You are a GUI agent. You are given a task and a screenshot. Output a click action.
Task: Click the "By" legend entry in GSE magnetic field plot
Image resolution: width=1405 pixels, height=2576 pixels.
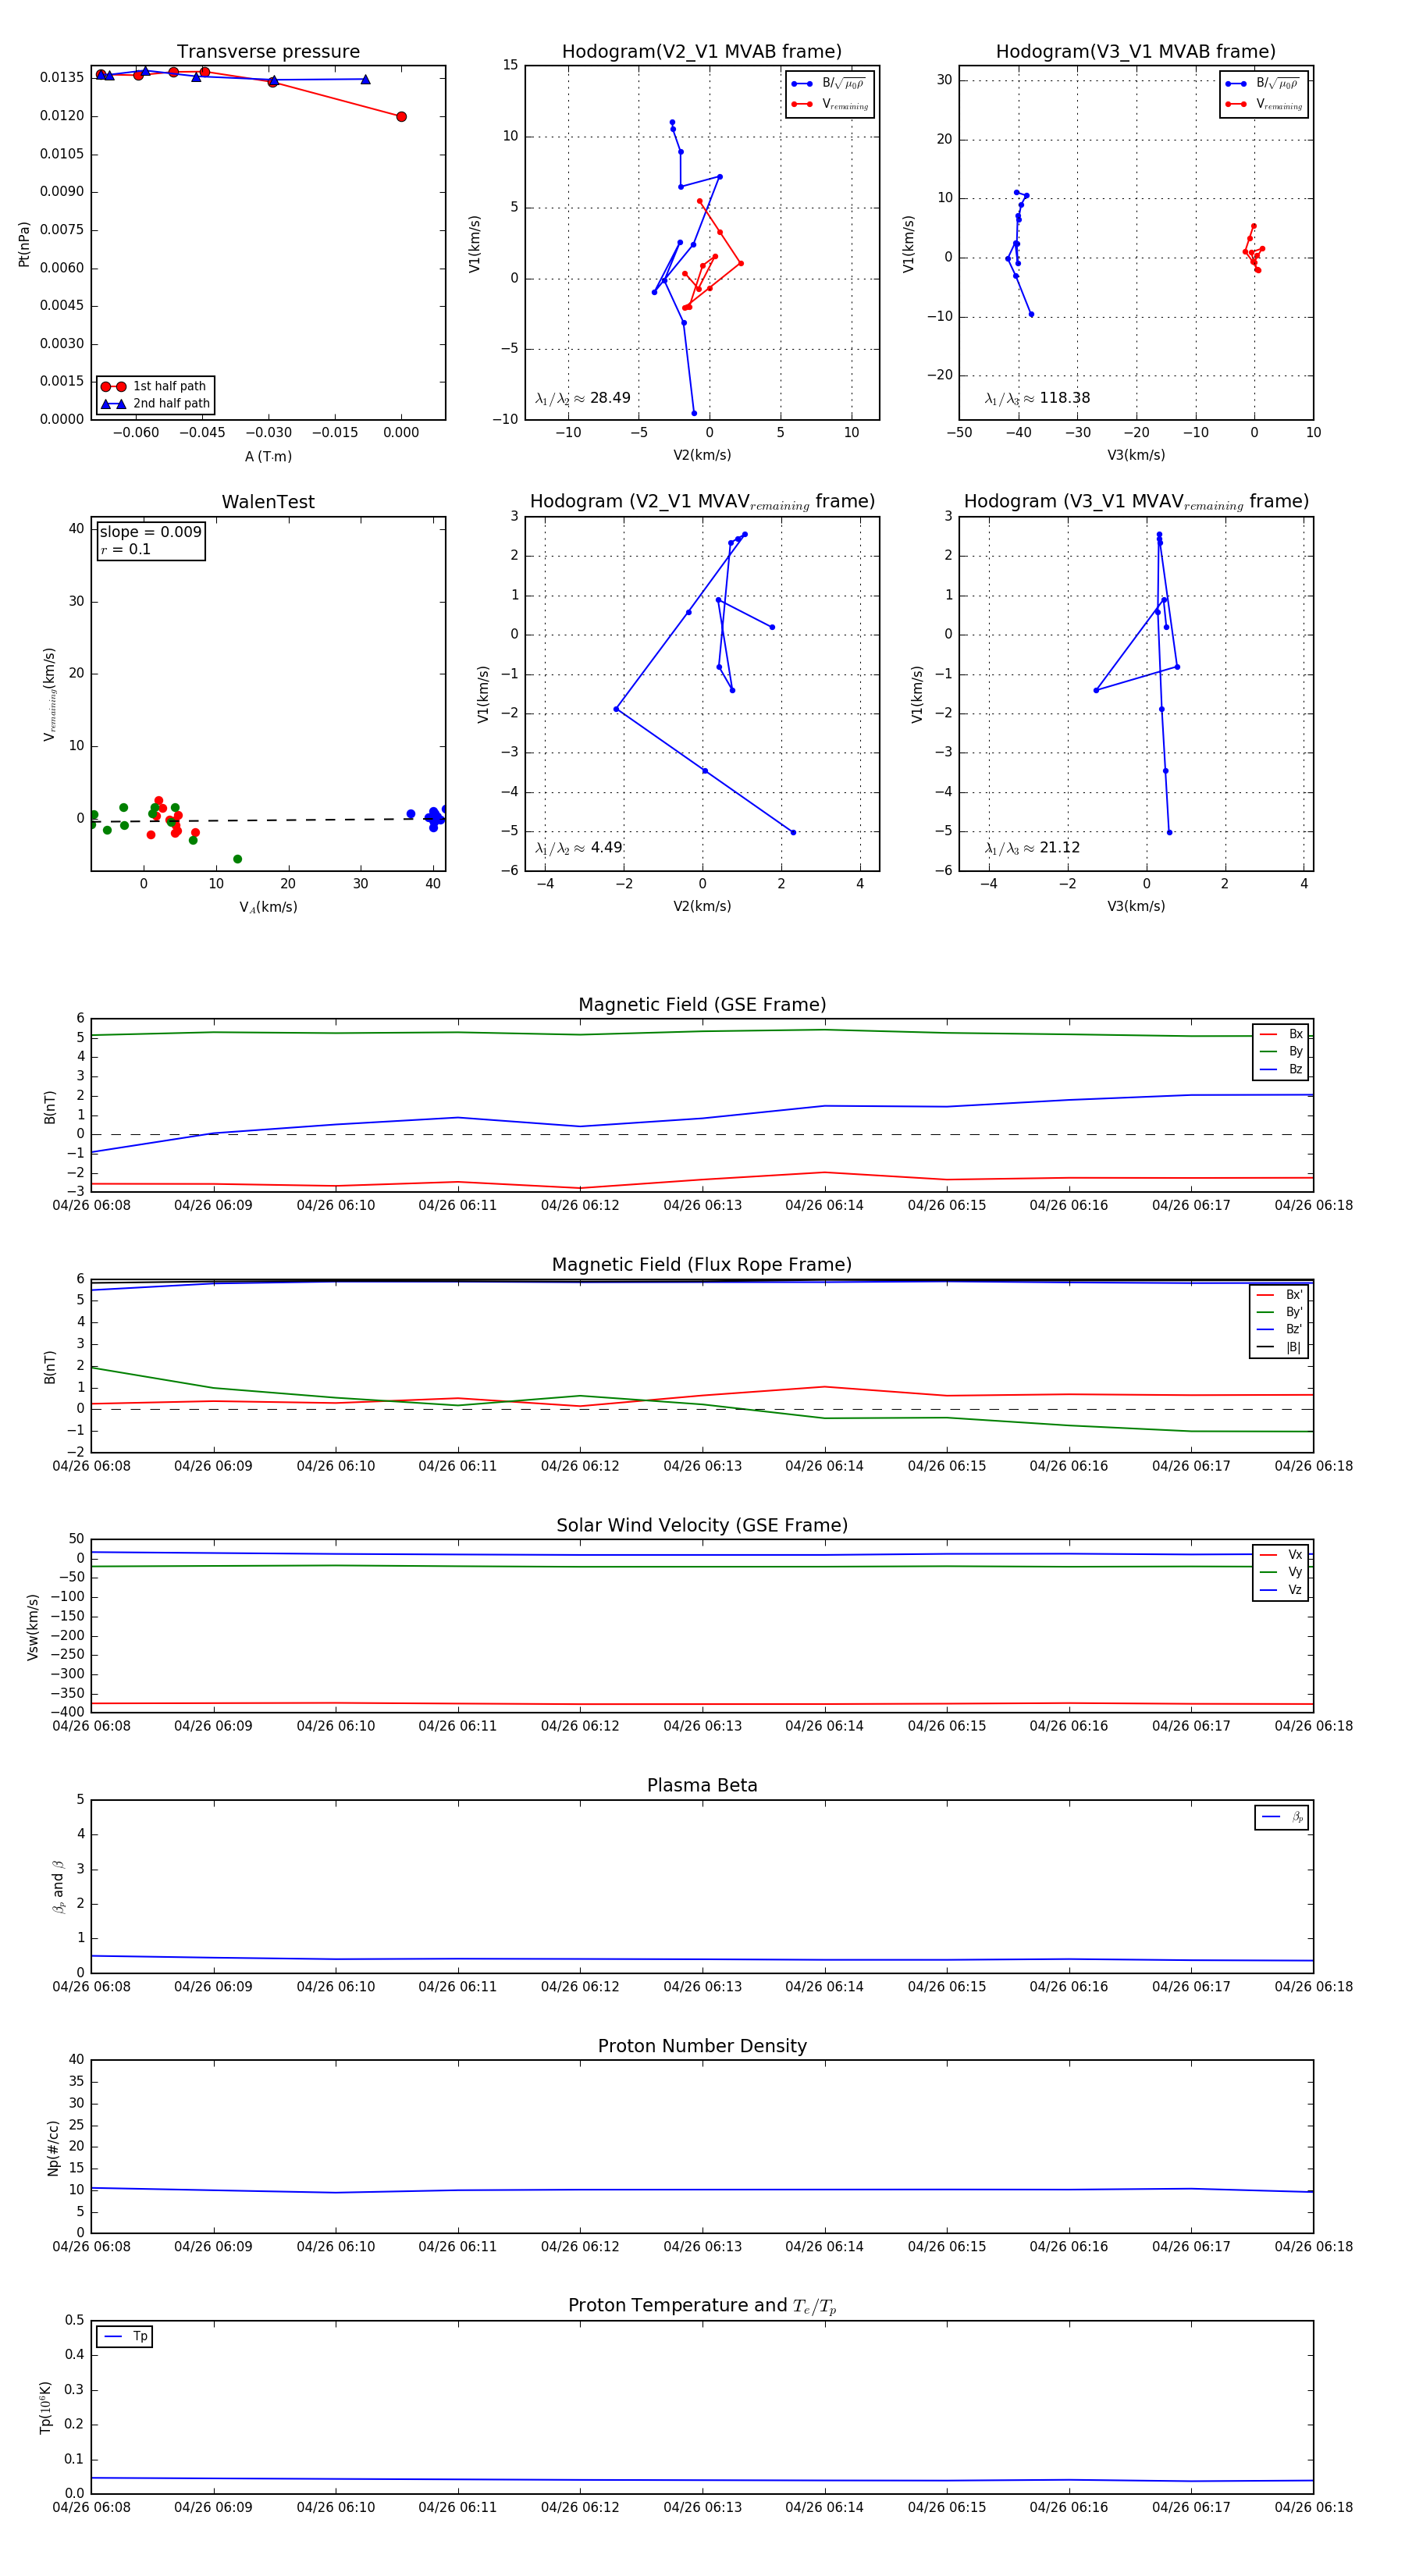pos(1281,1052)
